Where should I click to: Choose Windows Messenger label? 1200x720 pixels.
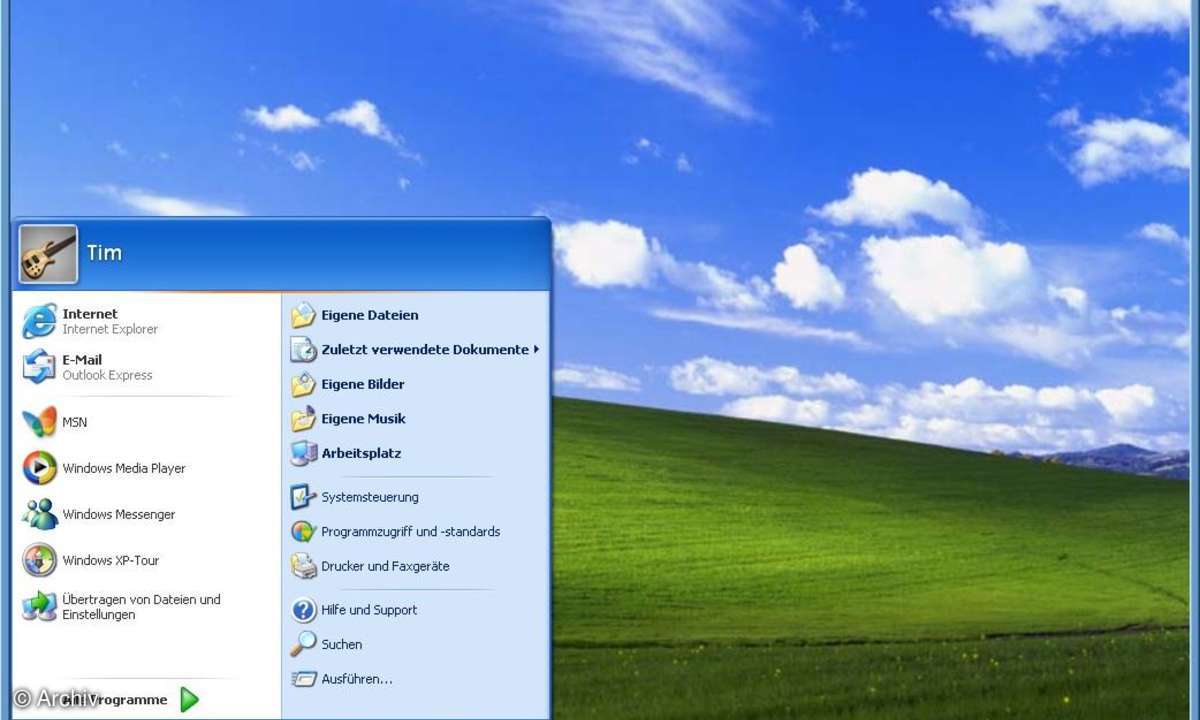tap(118, 514)
